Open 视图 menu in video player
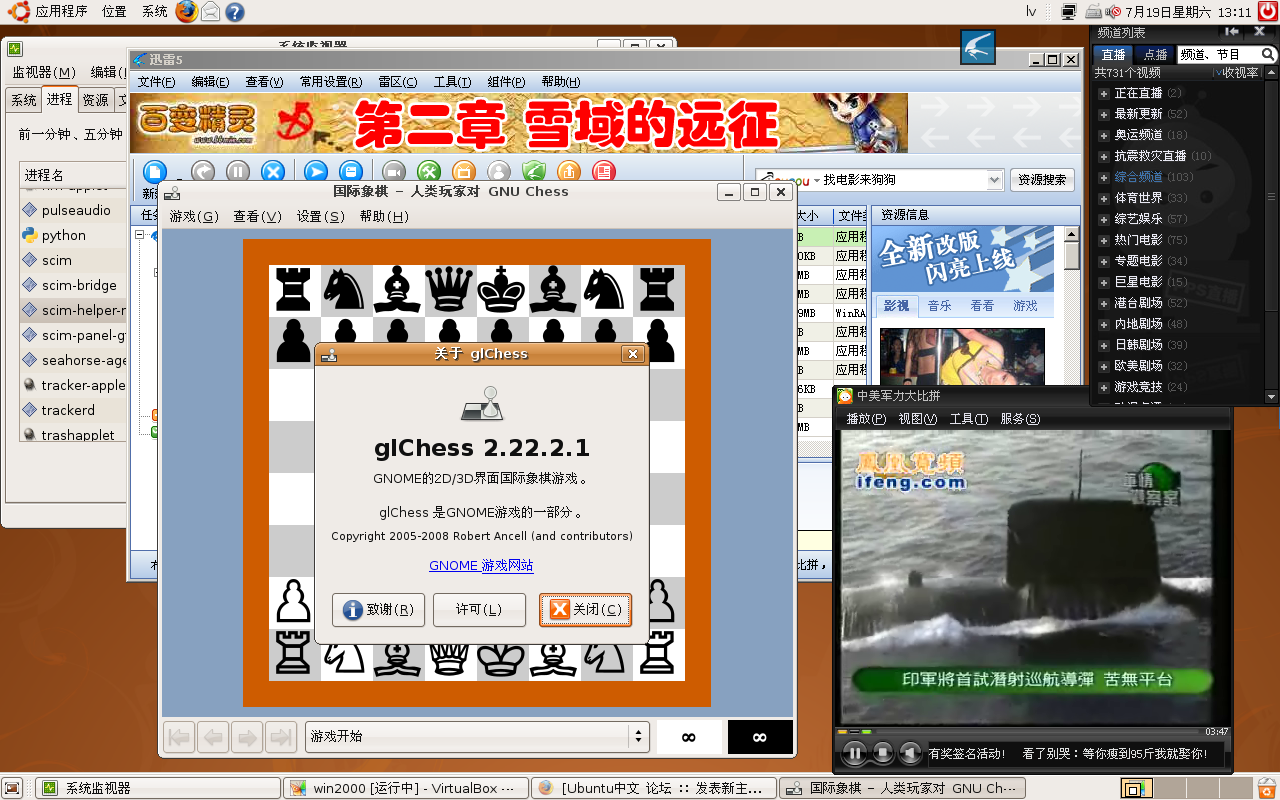The image size is (1280, 800). point(917,419)
